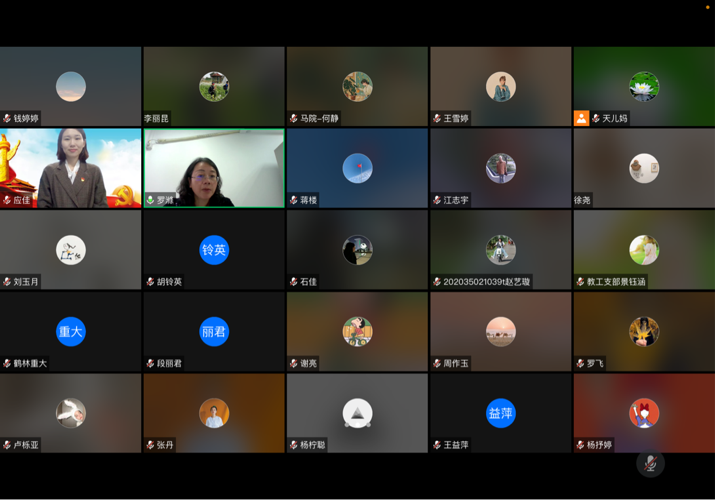Click the 李丽昆 name label
The width and height of the screenshot is (715, 500).
pyautogui.click(x=157, y=118)
